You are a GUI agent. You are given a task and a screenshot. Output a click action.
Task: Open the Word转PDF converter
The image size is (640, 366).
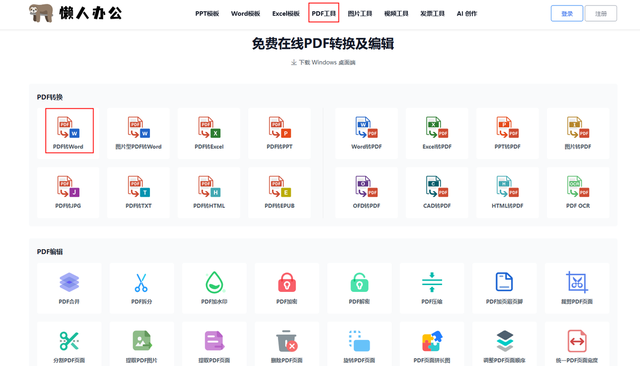pos(367,133)
